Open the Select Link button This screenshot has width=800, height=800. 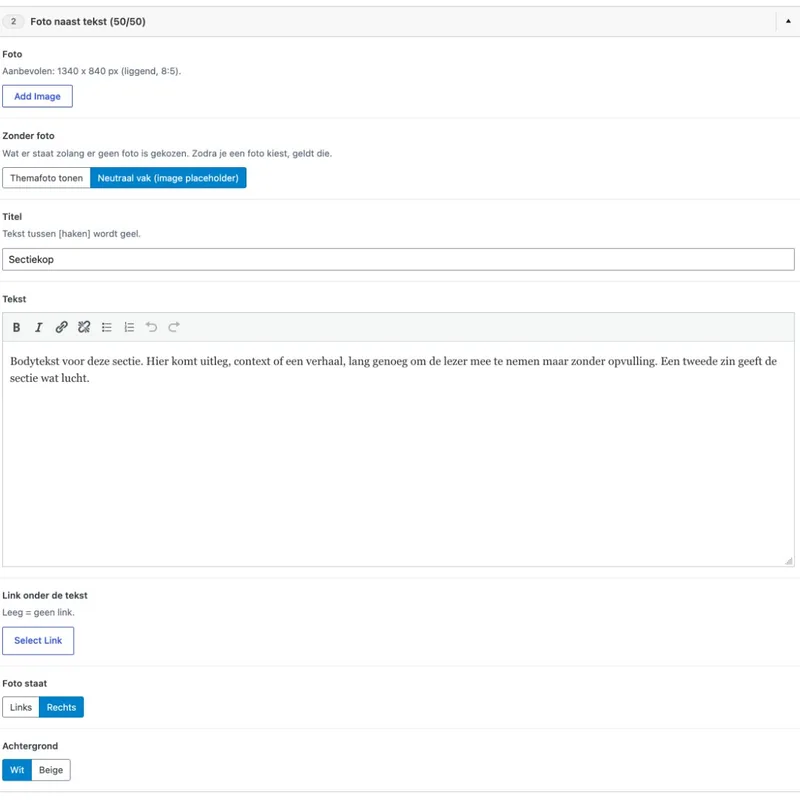coord(38,640)
